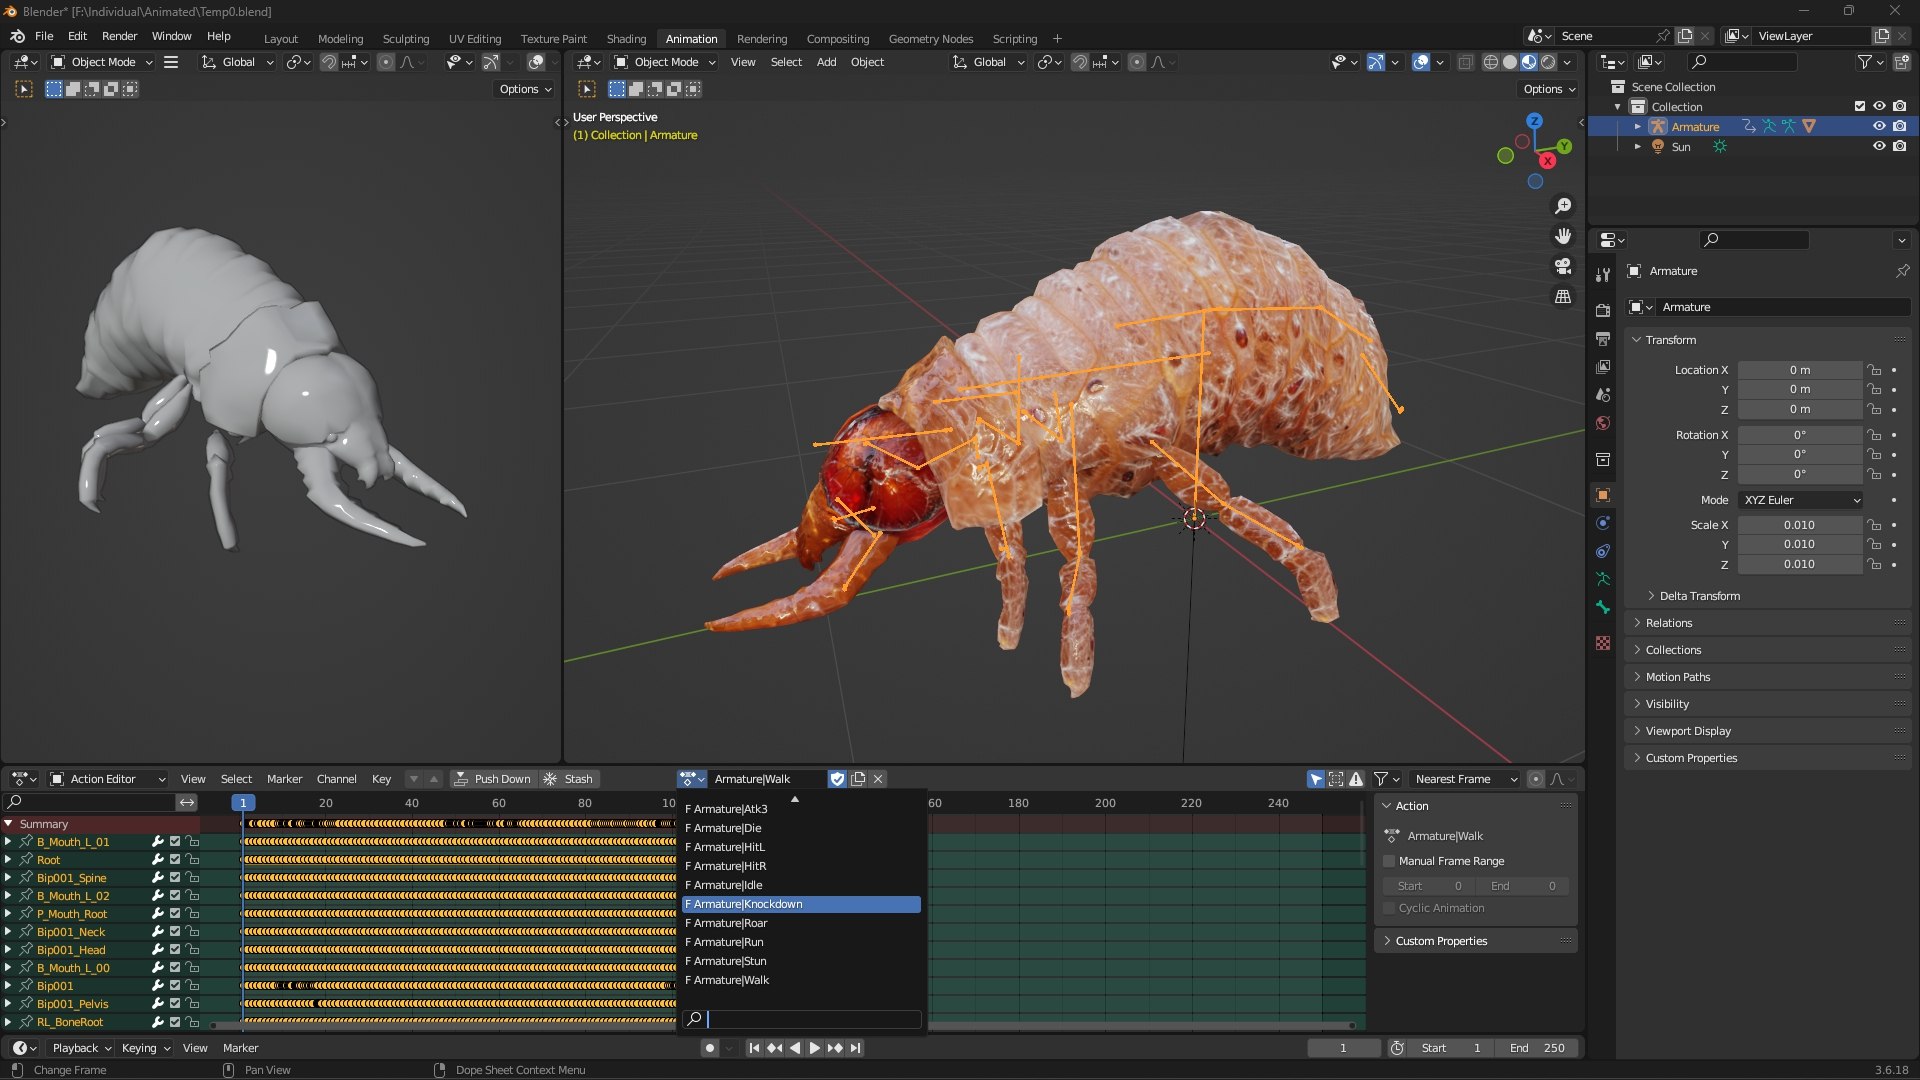Toggle camera view in viewport

[x=1563, y=266]
